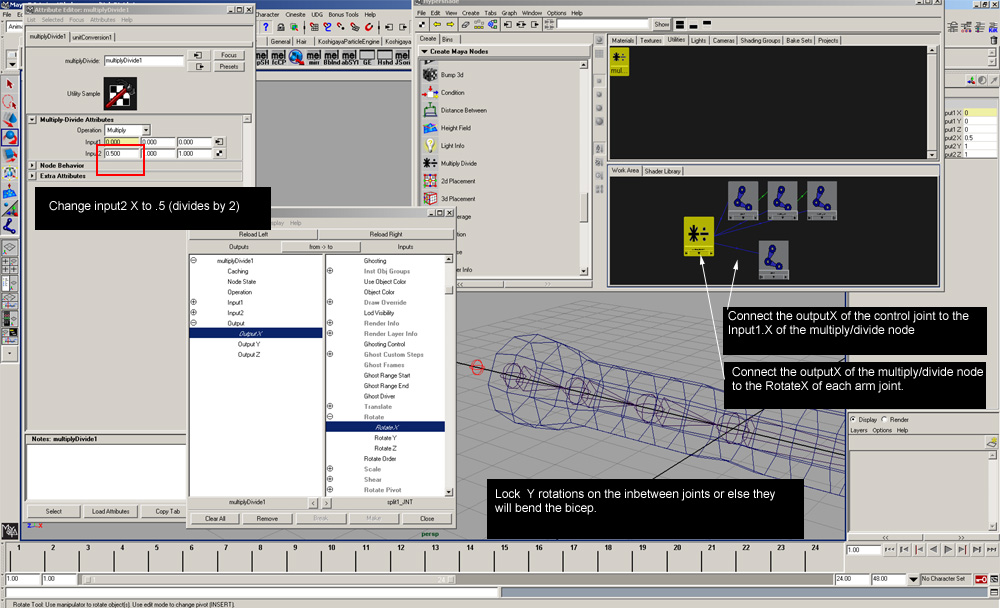Click the red magnet icon in toolbar

[x=369, y=27]
